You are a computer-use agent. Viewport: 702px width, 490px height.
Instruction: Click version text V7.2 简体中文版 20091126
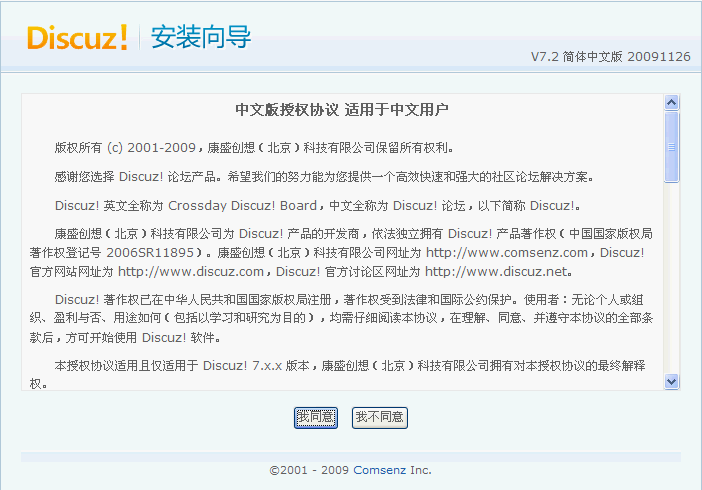(611, 57)
